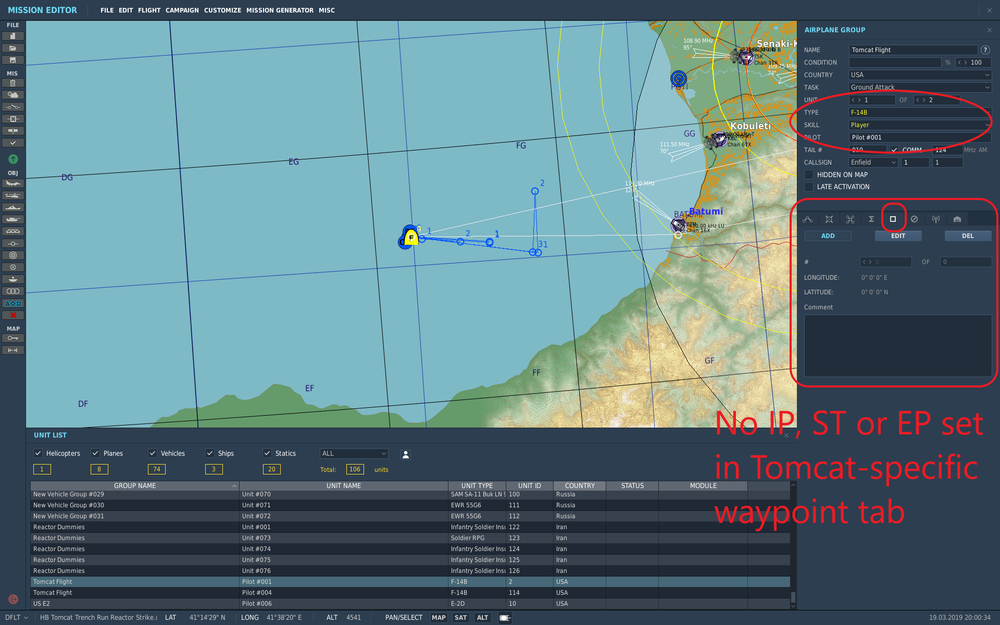Image resolution: width=1000 pixels, height=625 pixels.
Task: Toggle the Ships checkbox
Action: (x=210, y=453)
